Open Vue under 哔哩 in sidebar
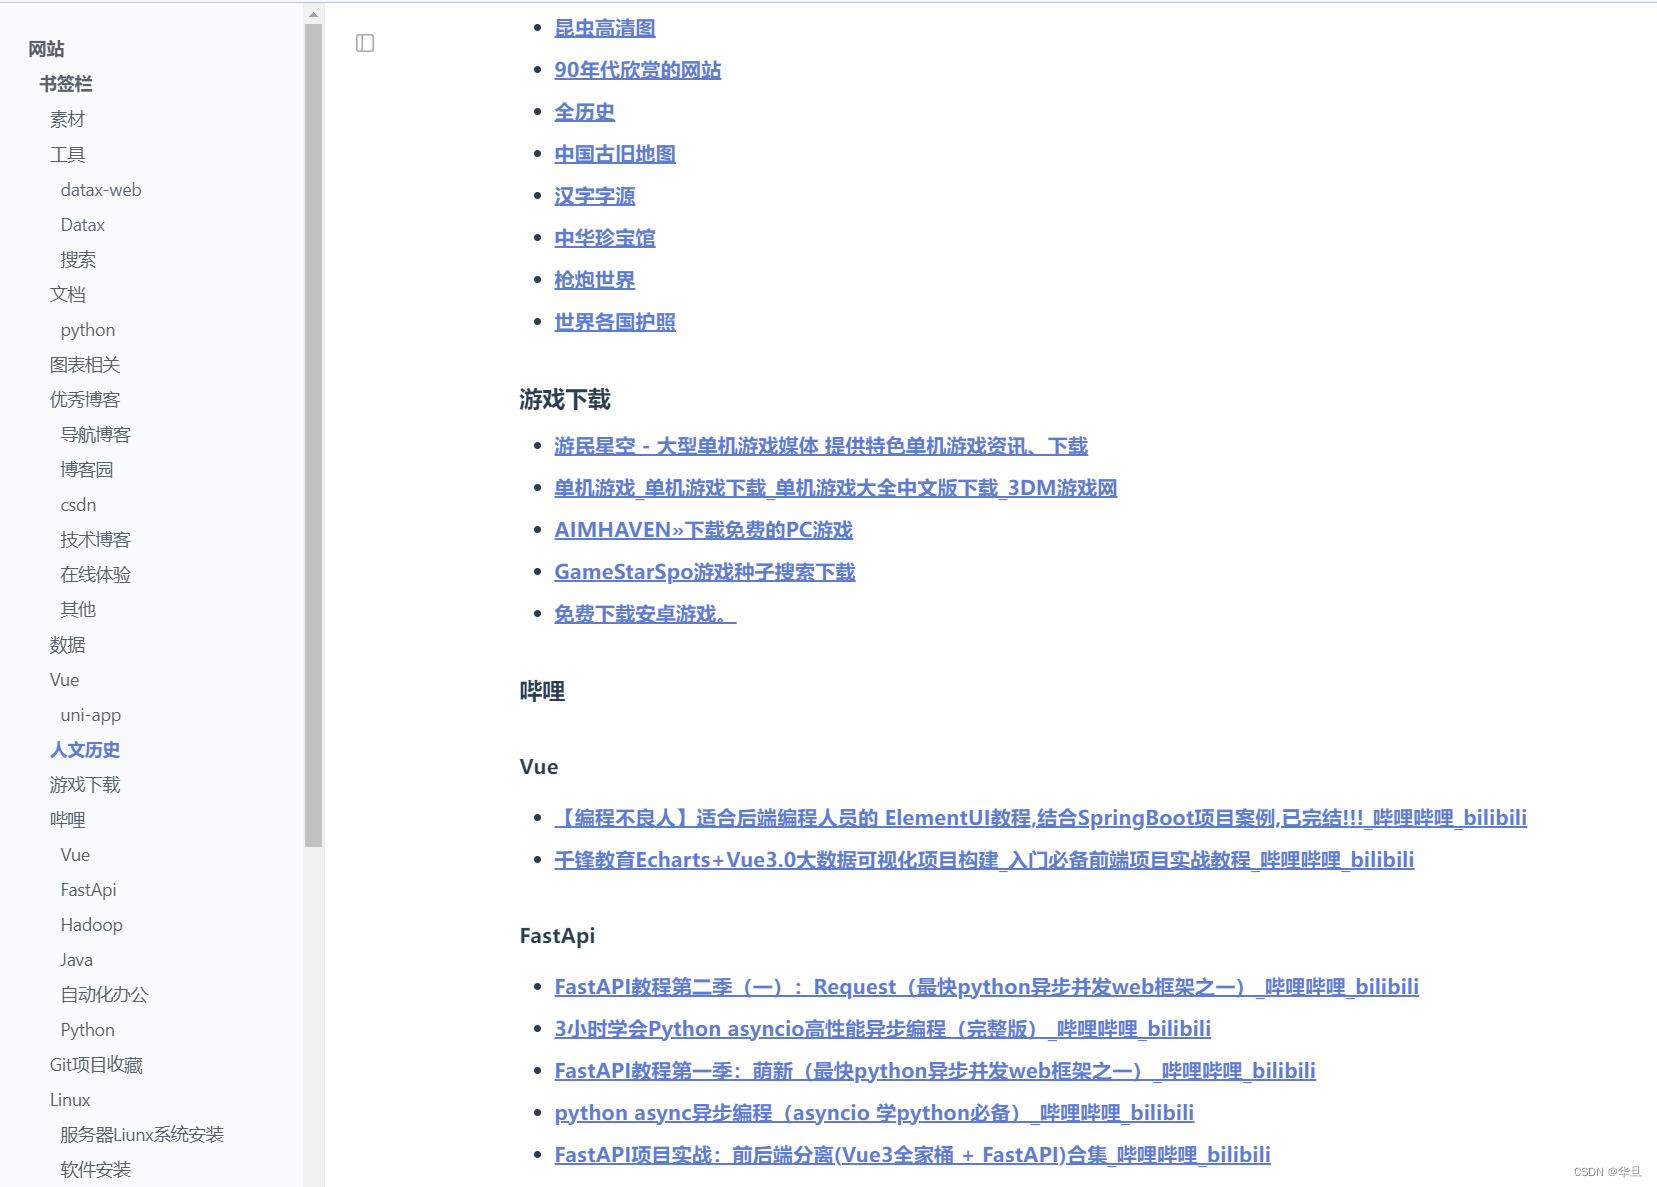The height and width of the screenshot is (1187, 1657). coord(75,854)
